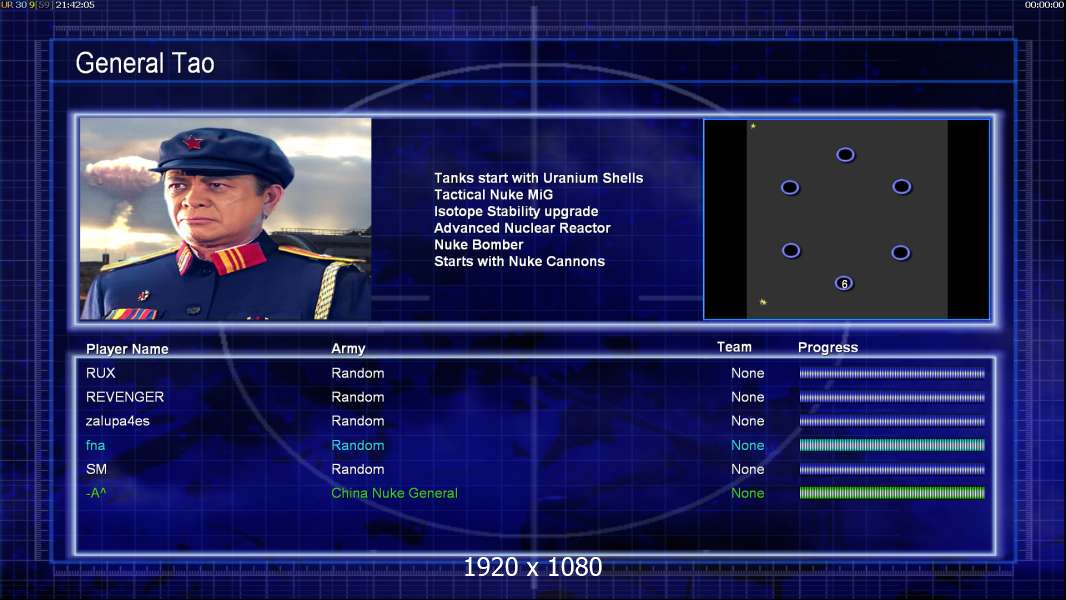The width and height of the screenshot is (1066, 600).
Task: Select the southeast start position circle on minimap
Action: click(x=901, y=253)
